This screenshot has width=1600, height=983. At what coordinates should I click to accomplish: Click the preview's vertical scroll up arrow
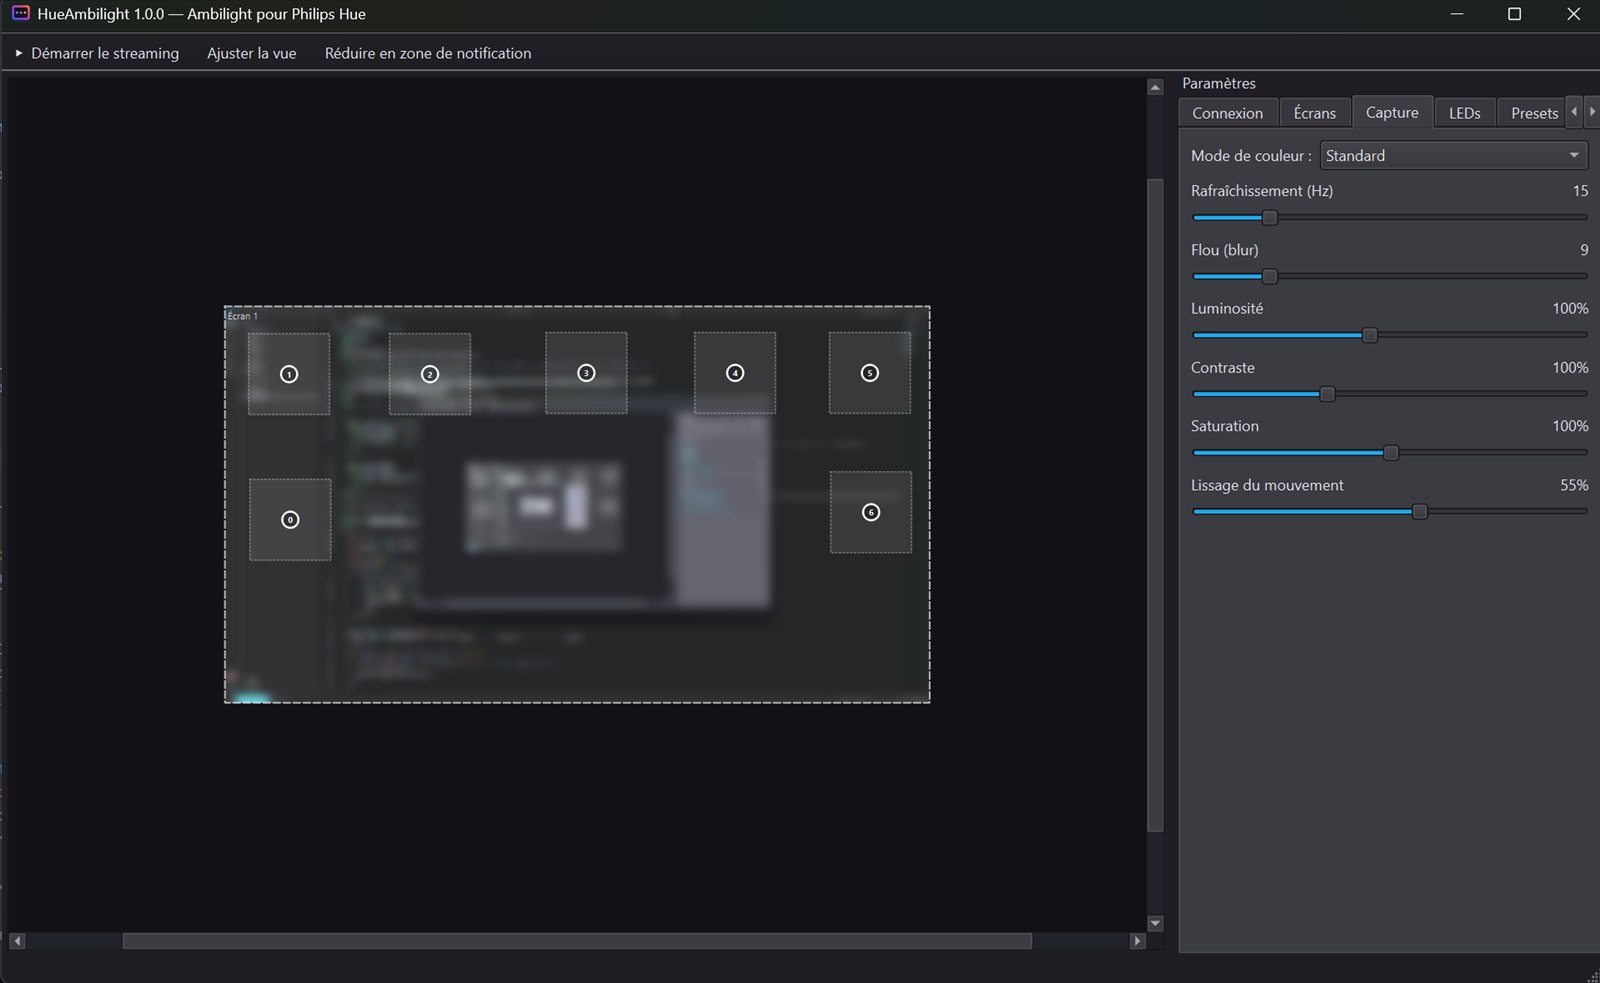pyautogui.click(x=1155, y=87)
